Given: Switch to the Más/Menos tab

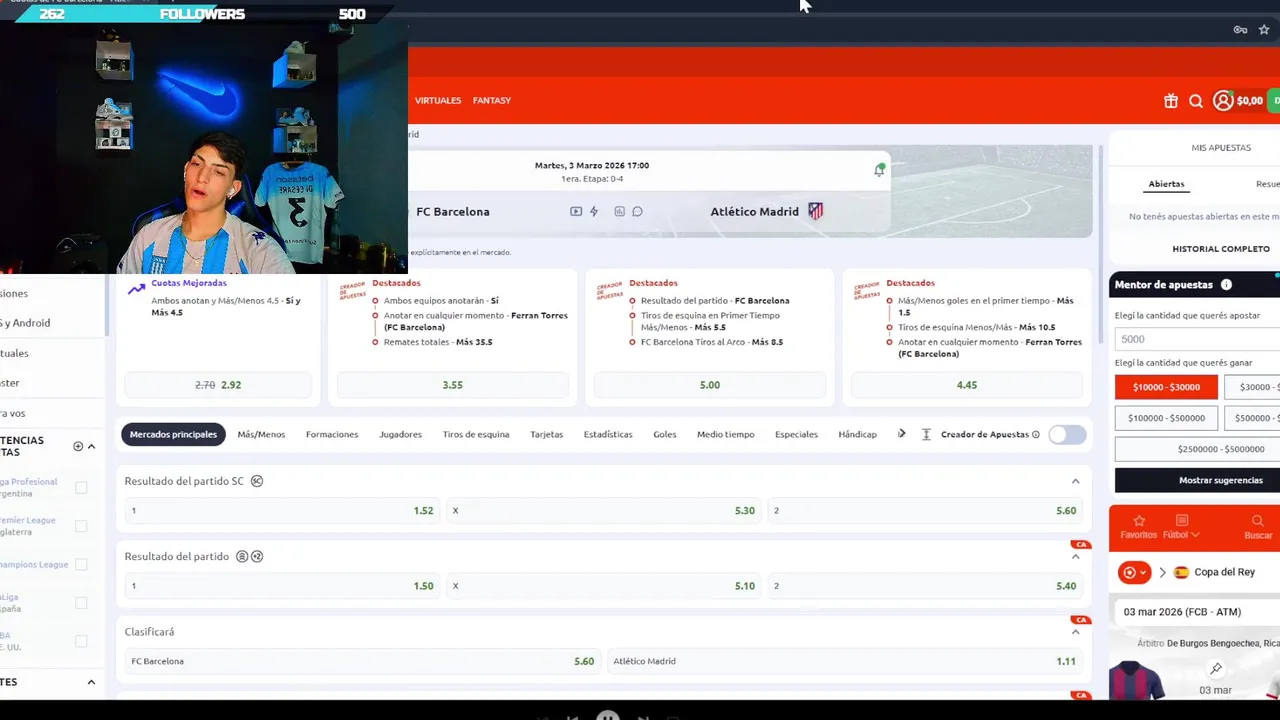Looking at the screenshot, I should (x=261, y=434).
